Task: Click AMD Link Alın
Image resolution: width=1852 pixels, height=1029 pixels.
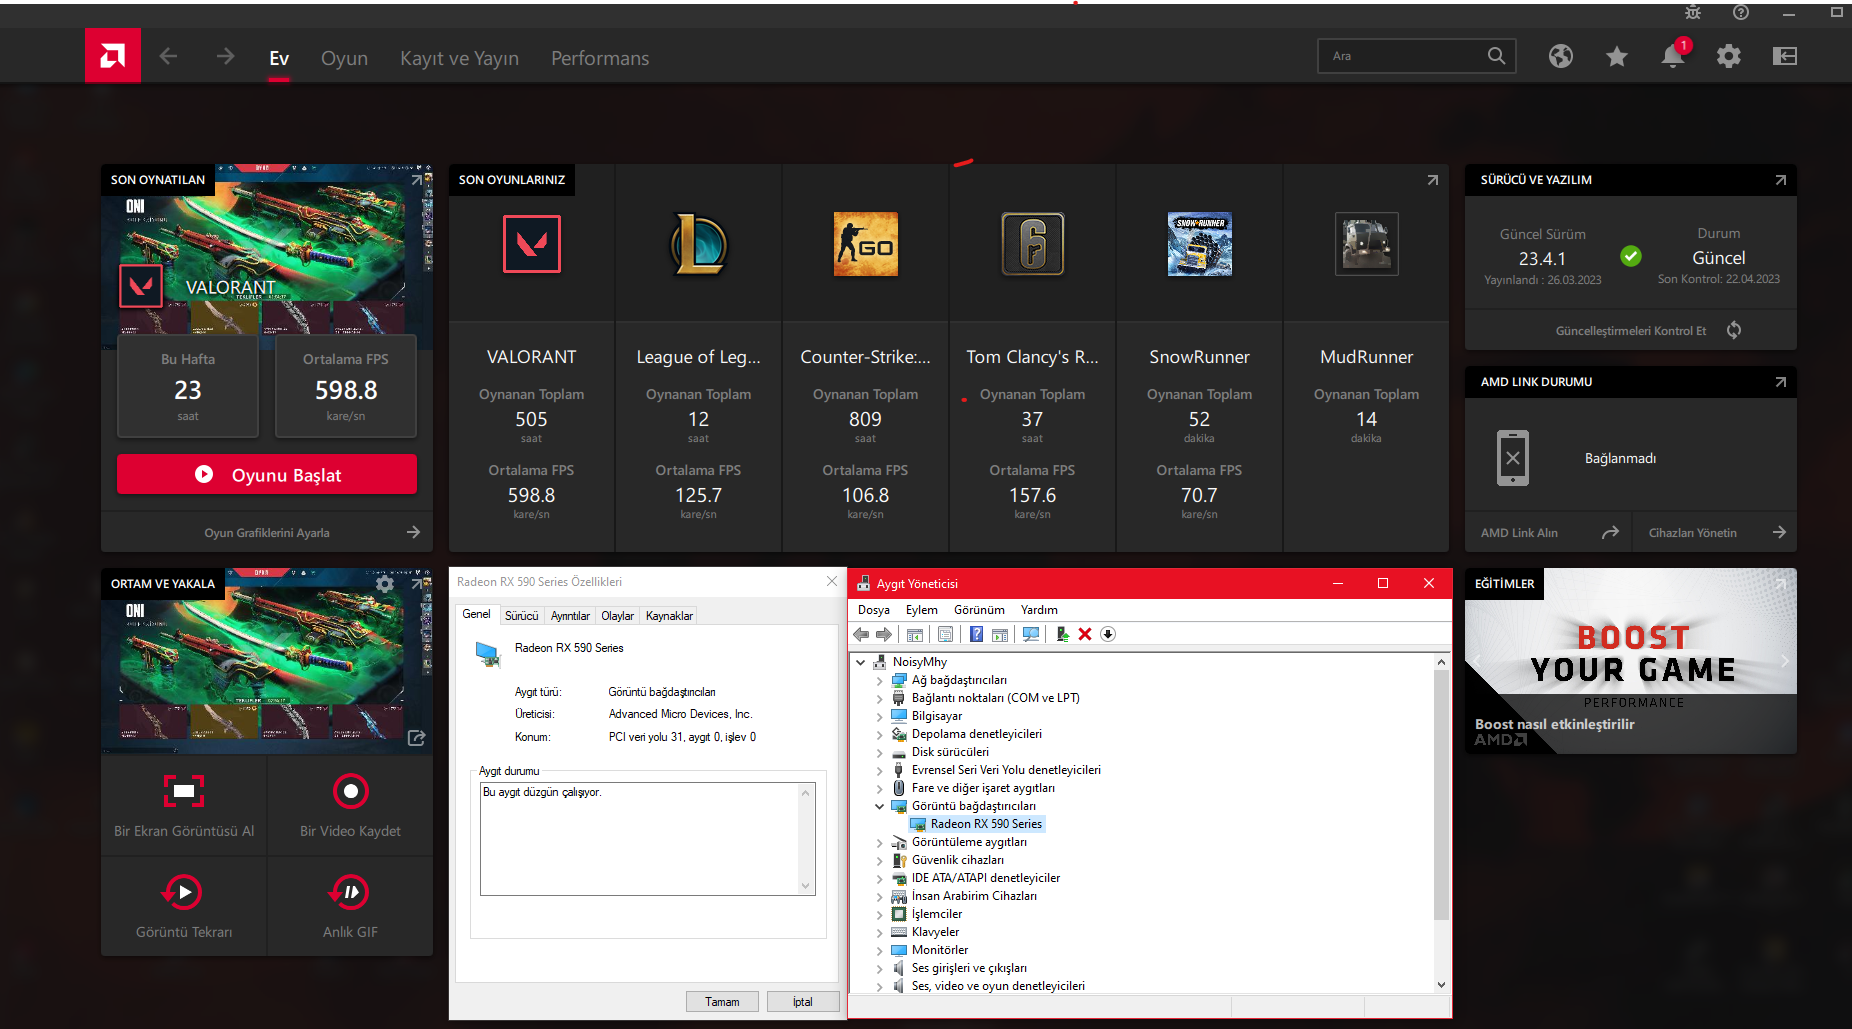Action: click(1548, 533)
